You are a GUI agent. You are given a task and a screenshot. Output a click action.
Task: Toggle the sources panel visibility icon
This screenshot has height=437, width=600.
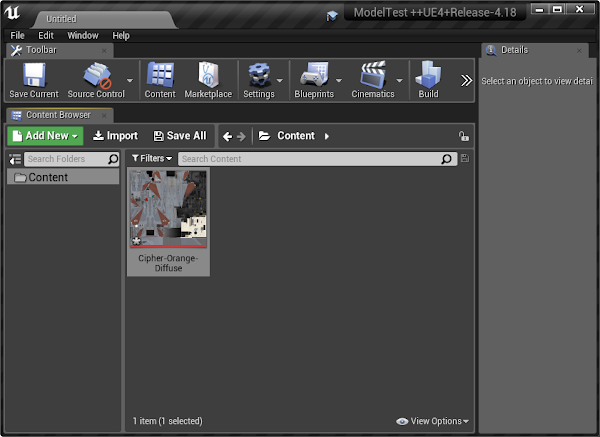tap(15, 159)
